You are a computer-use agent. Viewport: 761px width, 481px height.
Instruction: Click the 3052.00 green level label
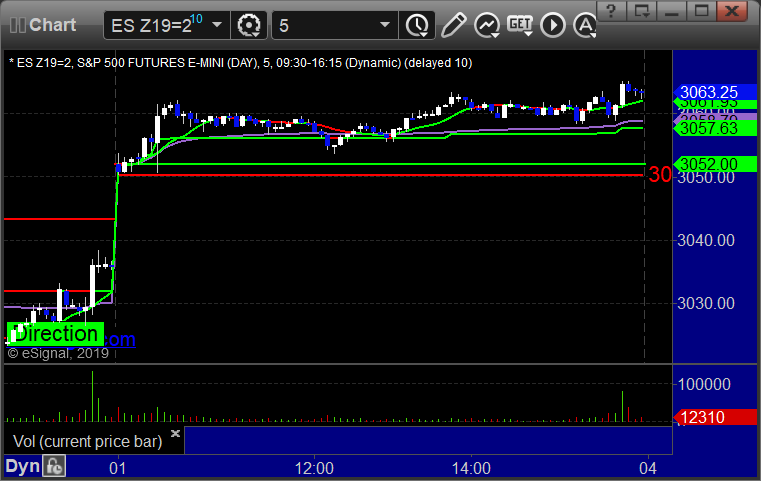713,164
